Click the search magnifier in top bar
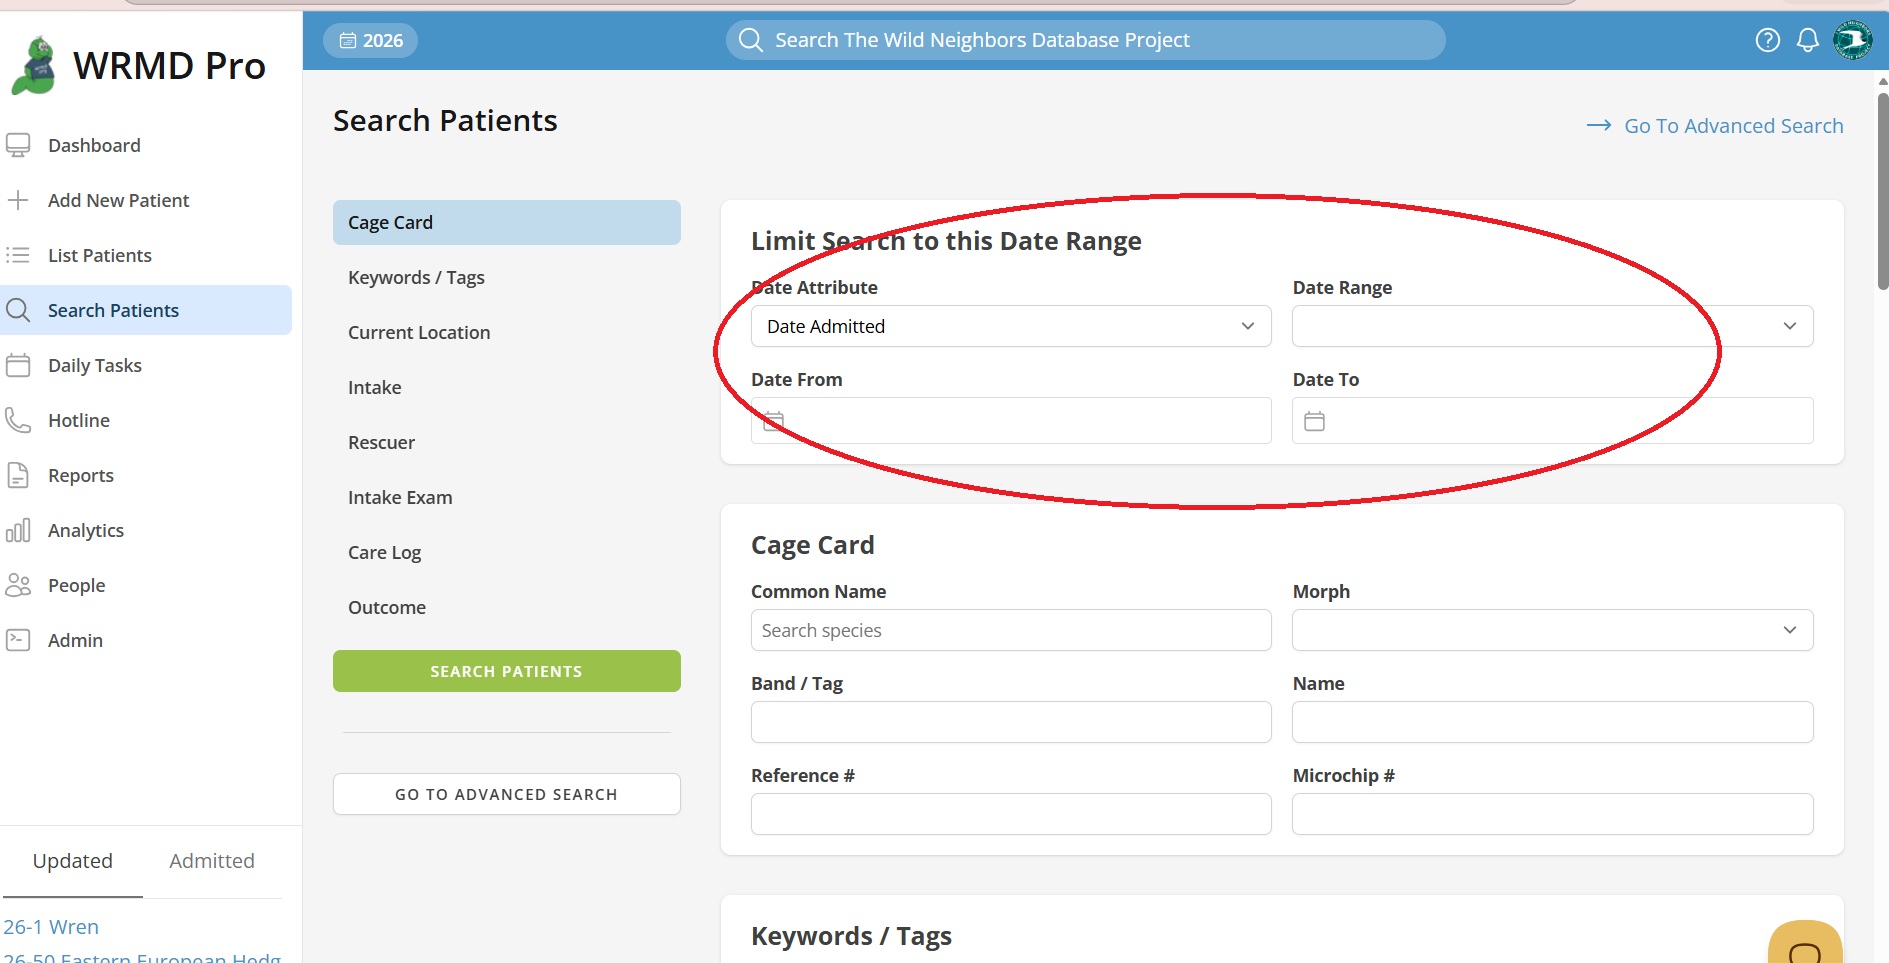1889x963 pixels. click(751, 40)
